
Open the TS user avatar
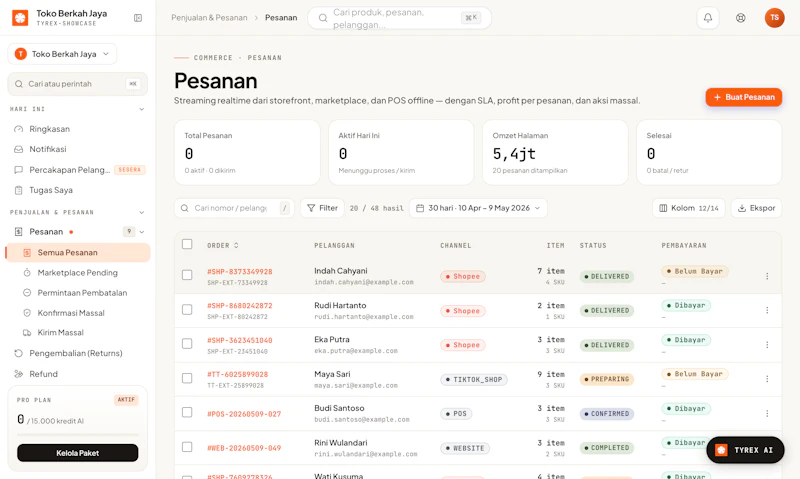coord(774,18)
